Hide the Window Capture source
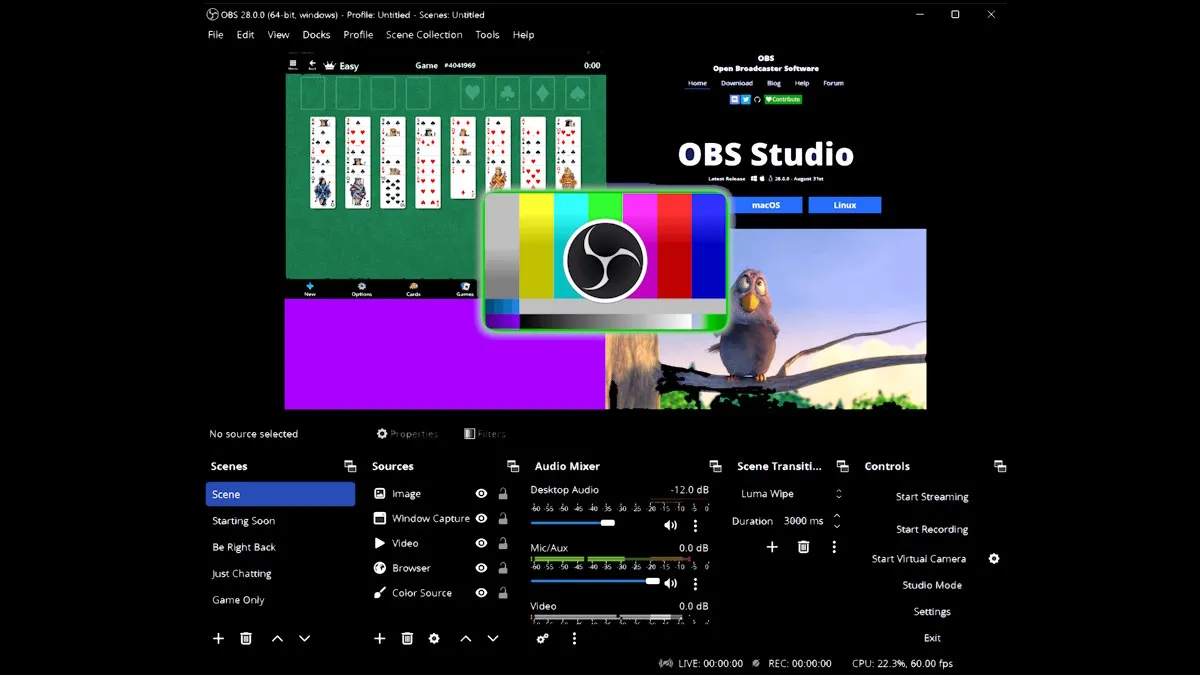The height and width of the screenshot is (675, 1200). coord(481,519)
